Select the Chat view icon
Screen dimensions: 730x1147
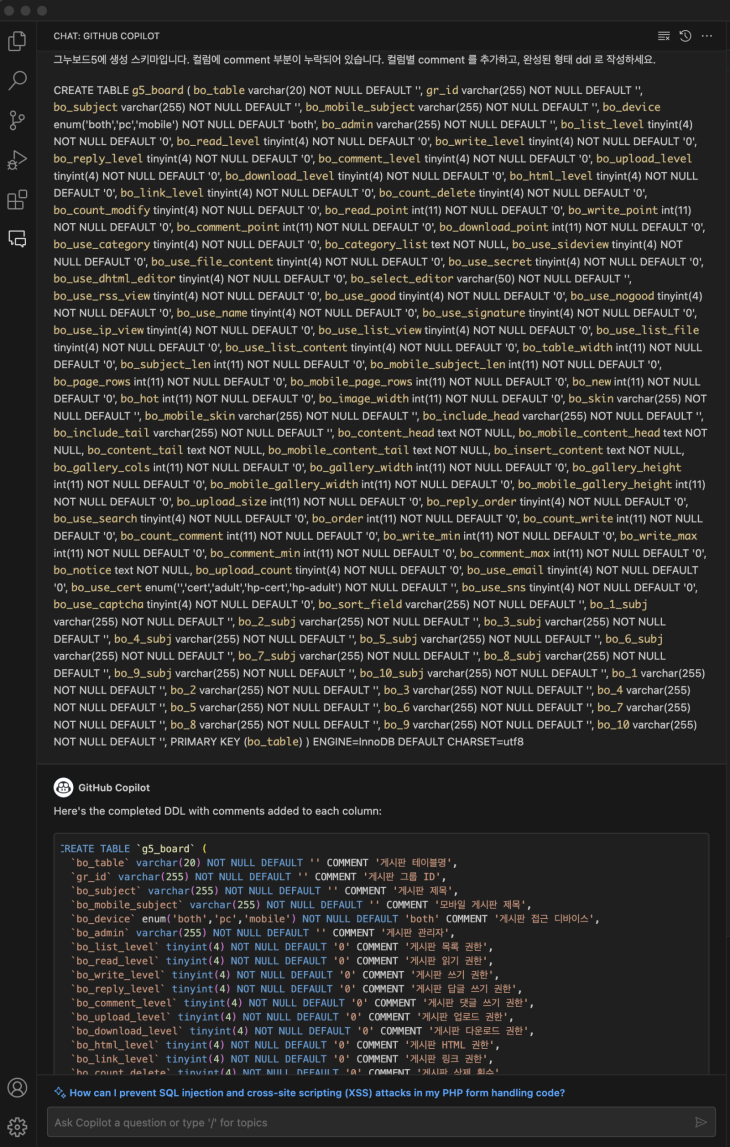click(17, 239)
